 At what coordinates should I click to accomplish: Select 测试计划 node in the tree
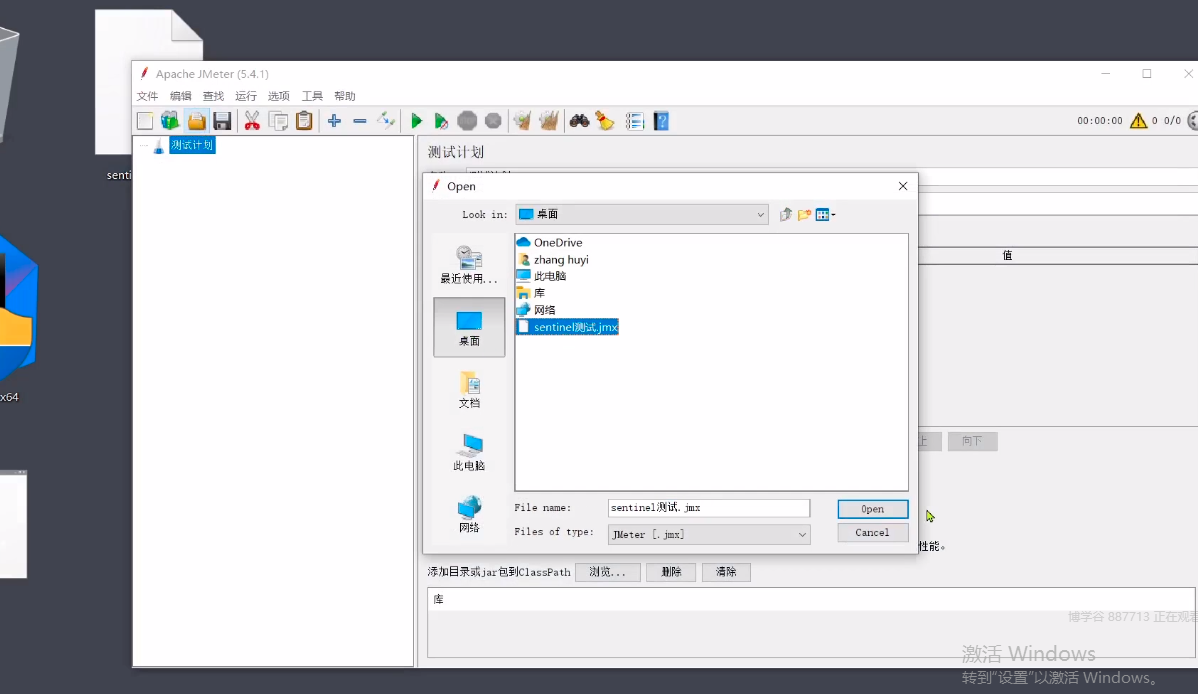point(192,145)
